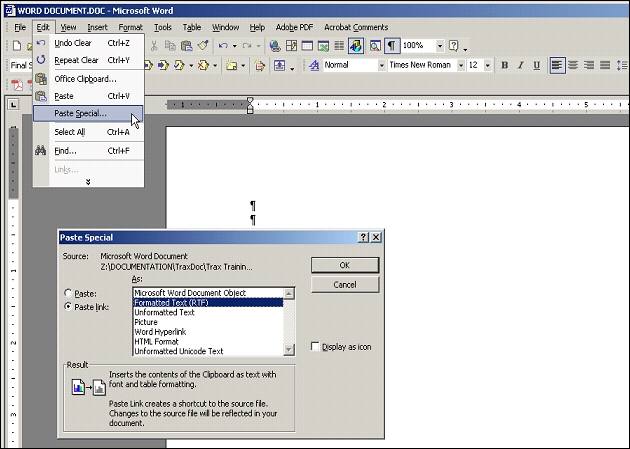Open the Redo history dropdown arrow
This screenshot has width=630, height=449.
click(258, 46)
